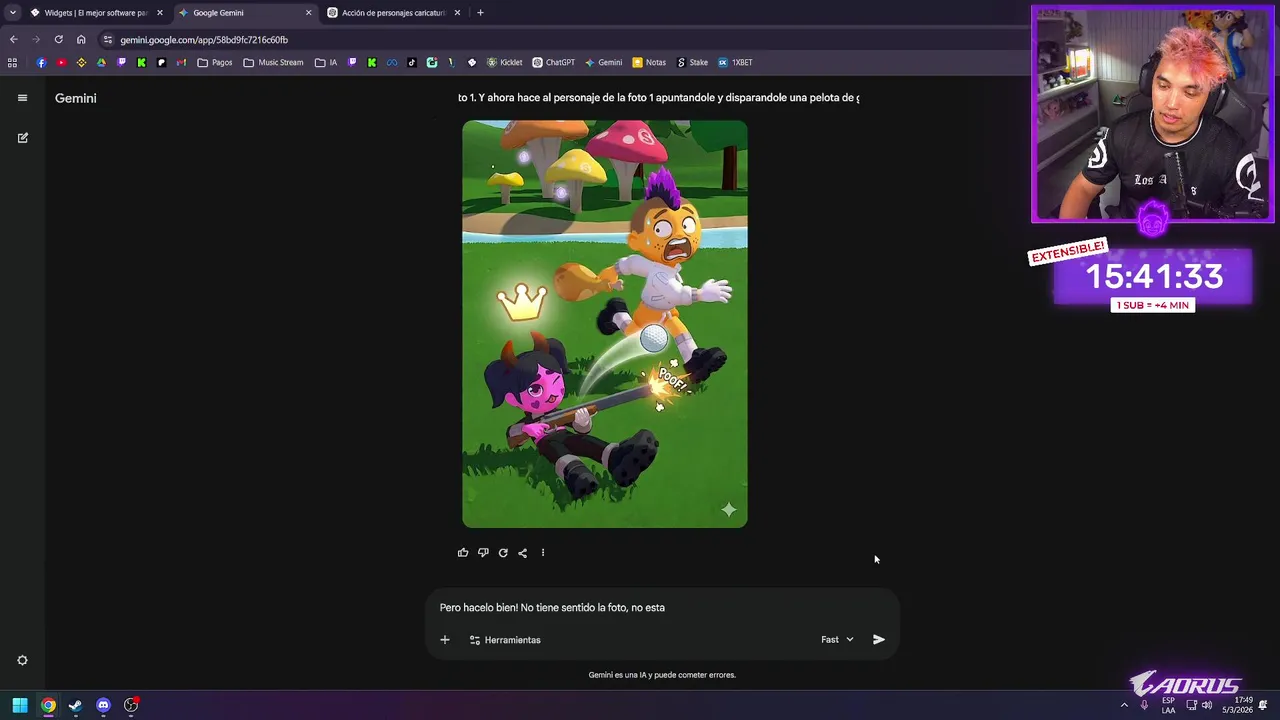Screen dimensions: 1280x720
Task: Expand the tab search dropdown
Action: coord(12,13)
